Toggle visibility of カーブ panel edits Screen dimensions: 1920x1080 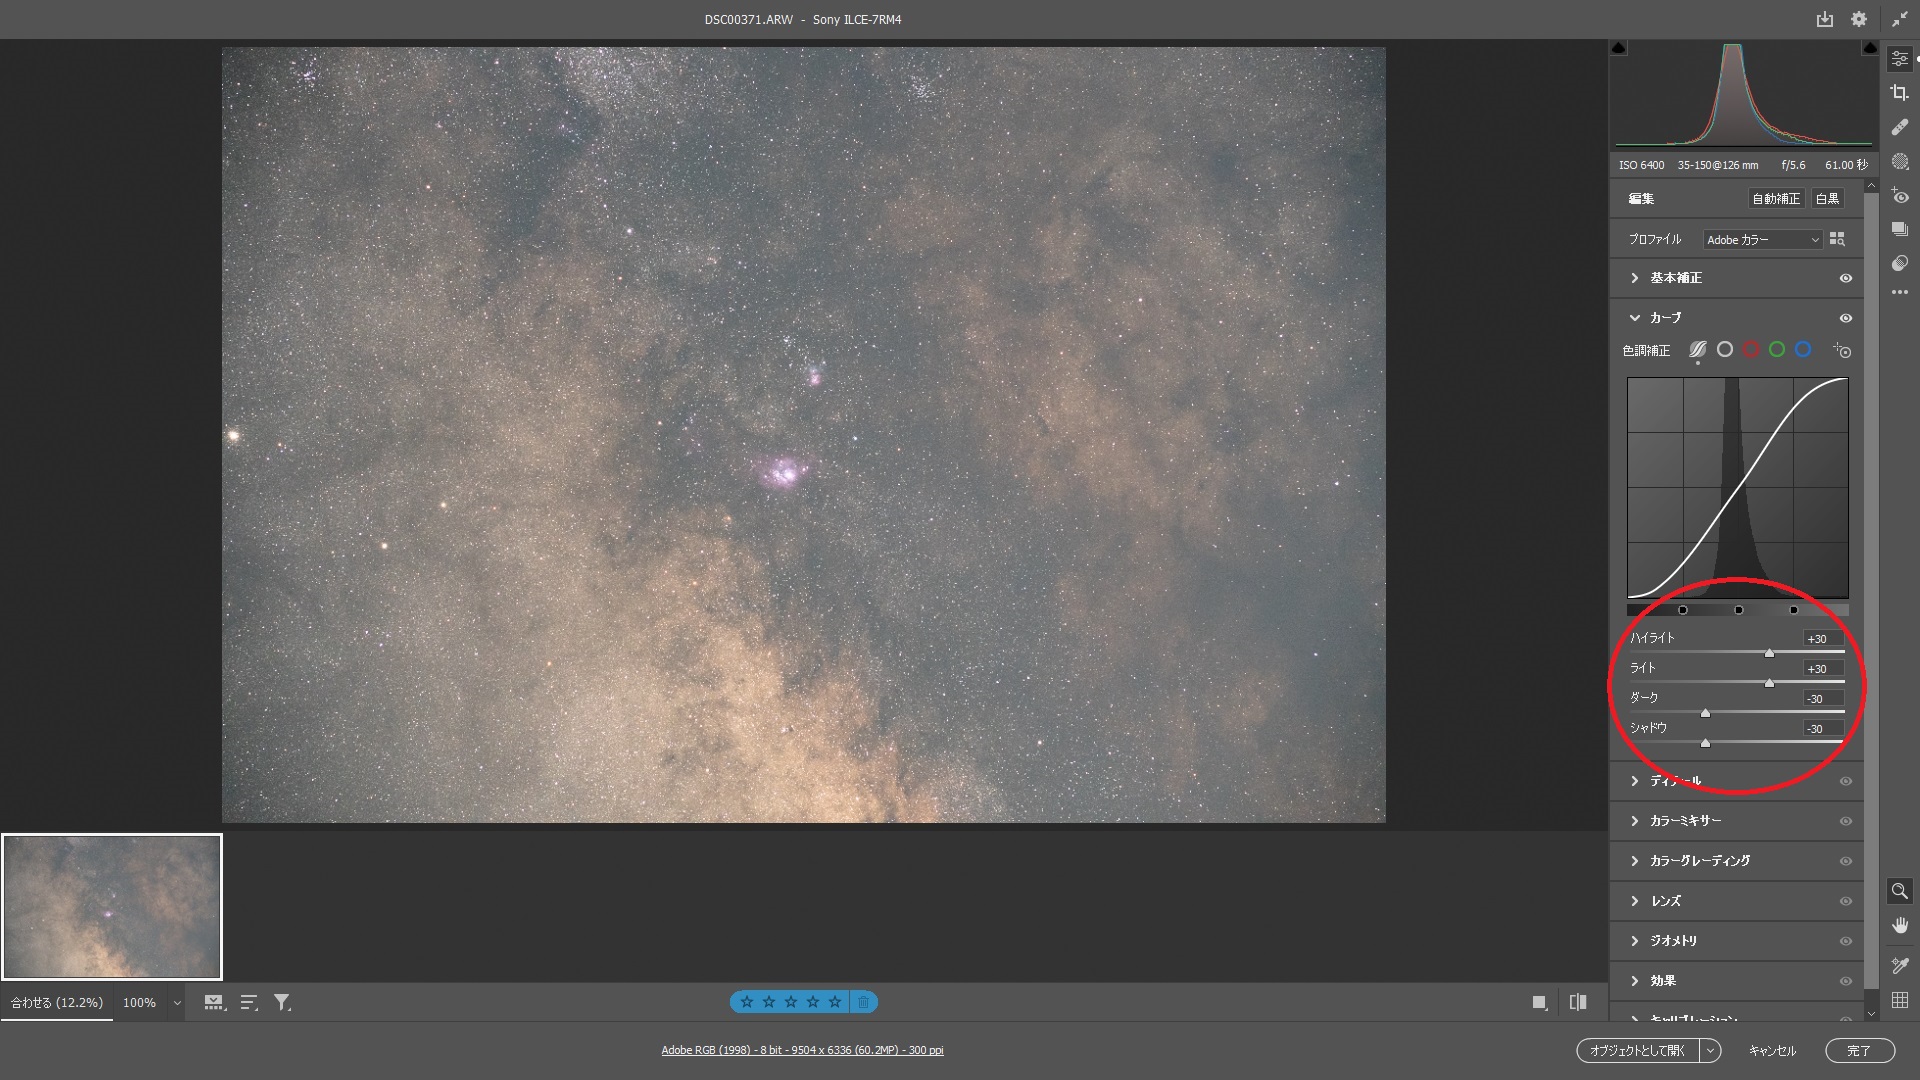pos(1846,318)
